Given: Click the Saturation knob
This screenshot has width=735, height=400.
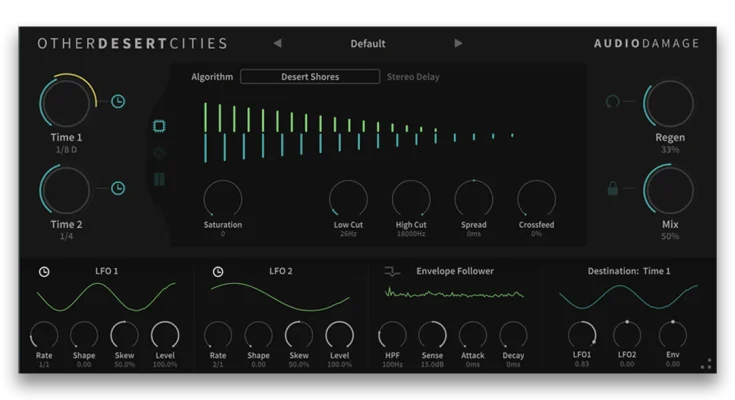Looking at the screenshot, I should pyautogui.click(x=223, y=199).
